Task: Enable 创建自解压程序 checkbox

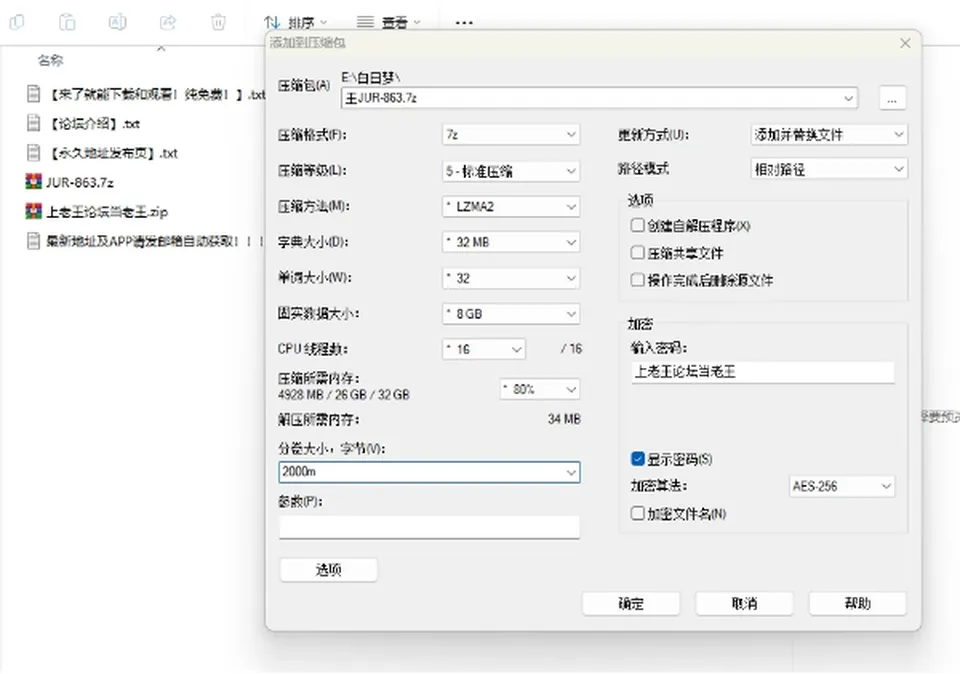Action: [637, 225]
